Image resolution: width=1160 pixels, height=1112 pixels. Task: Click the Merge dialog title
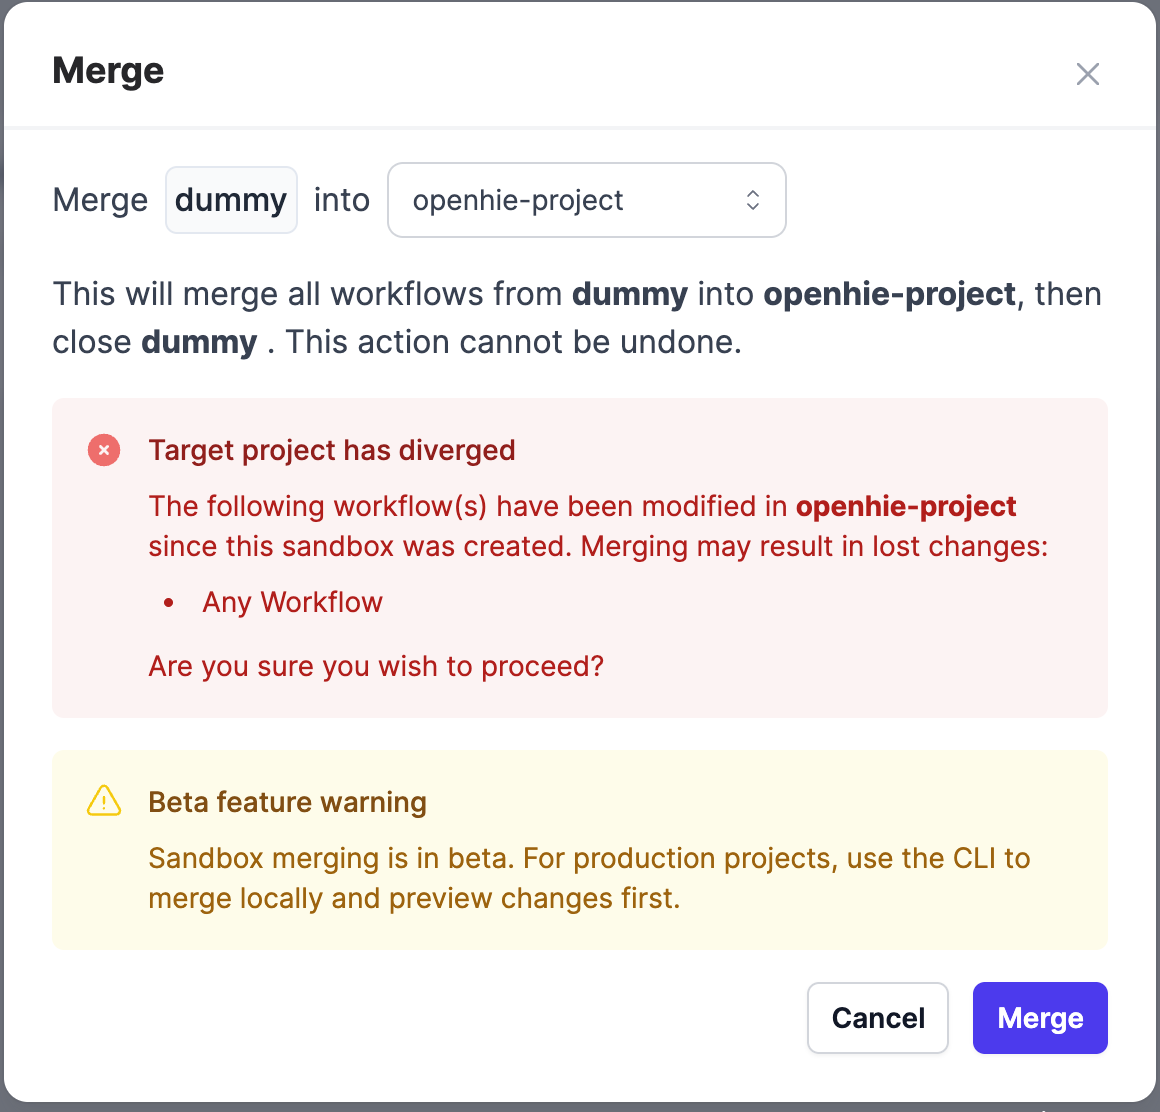[x=108, y=71]
